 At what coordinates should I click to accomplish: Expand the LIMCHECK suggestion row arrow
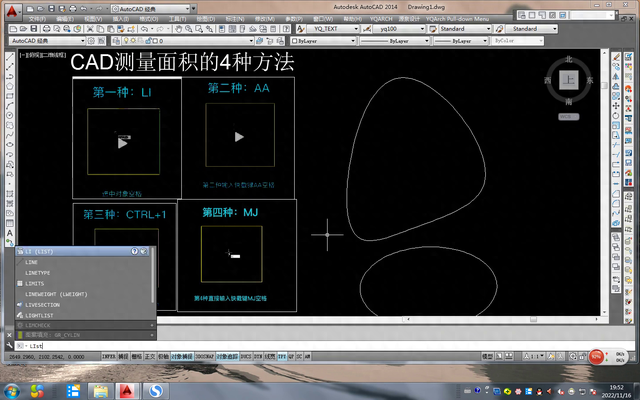pyautogui.click(x=150, y=325)
